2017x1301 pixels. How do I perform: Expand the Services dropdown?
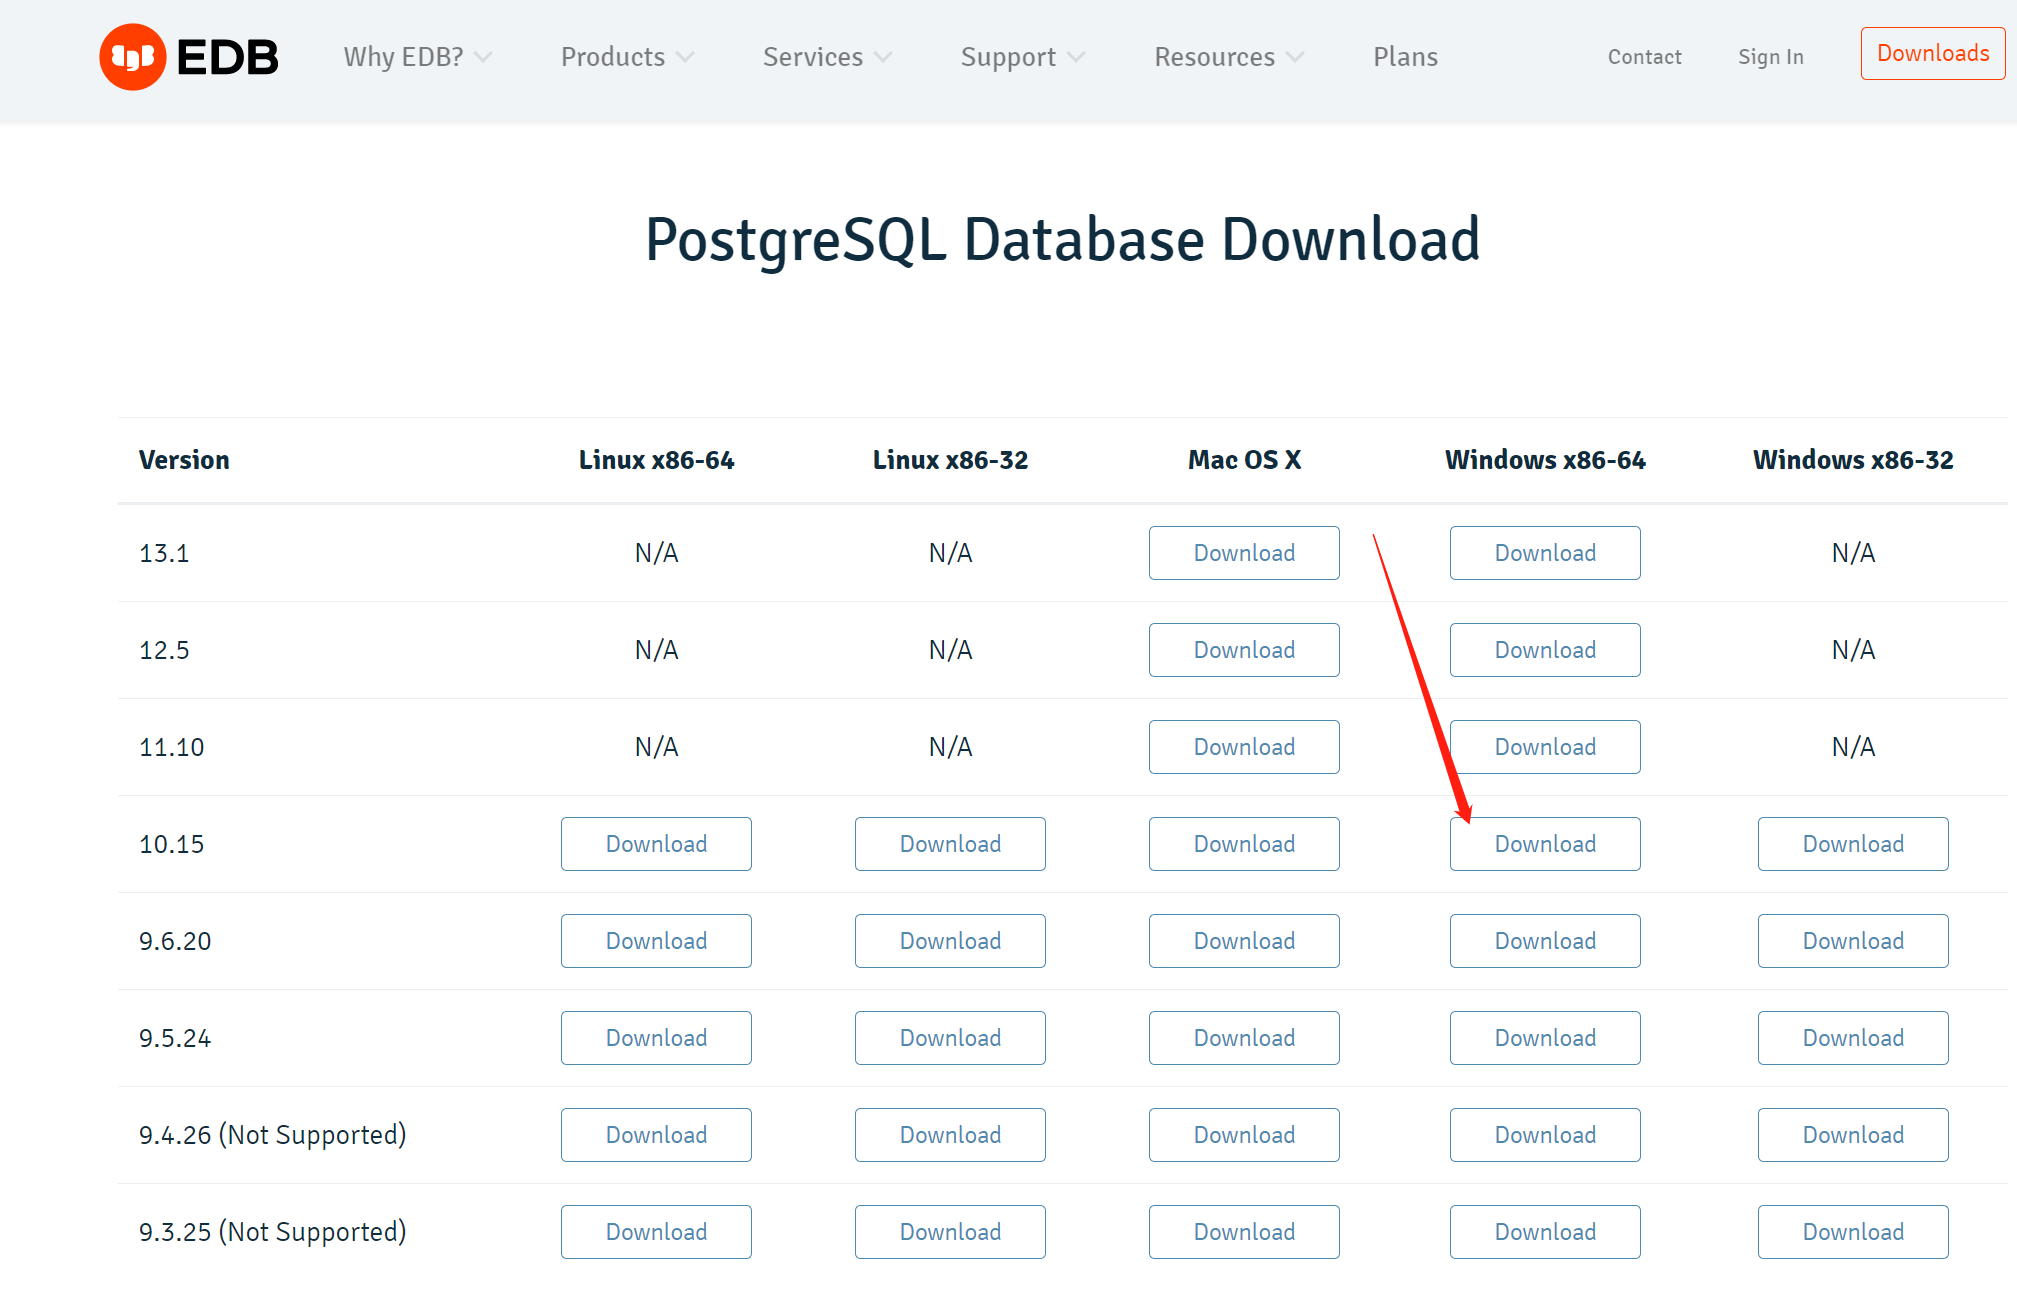(826, 57)
